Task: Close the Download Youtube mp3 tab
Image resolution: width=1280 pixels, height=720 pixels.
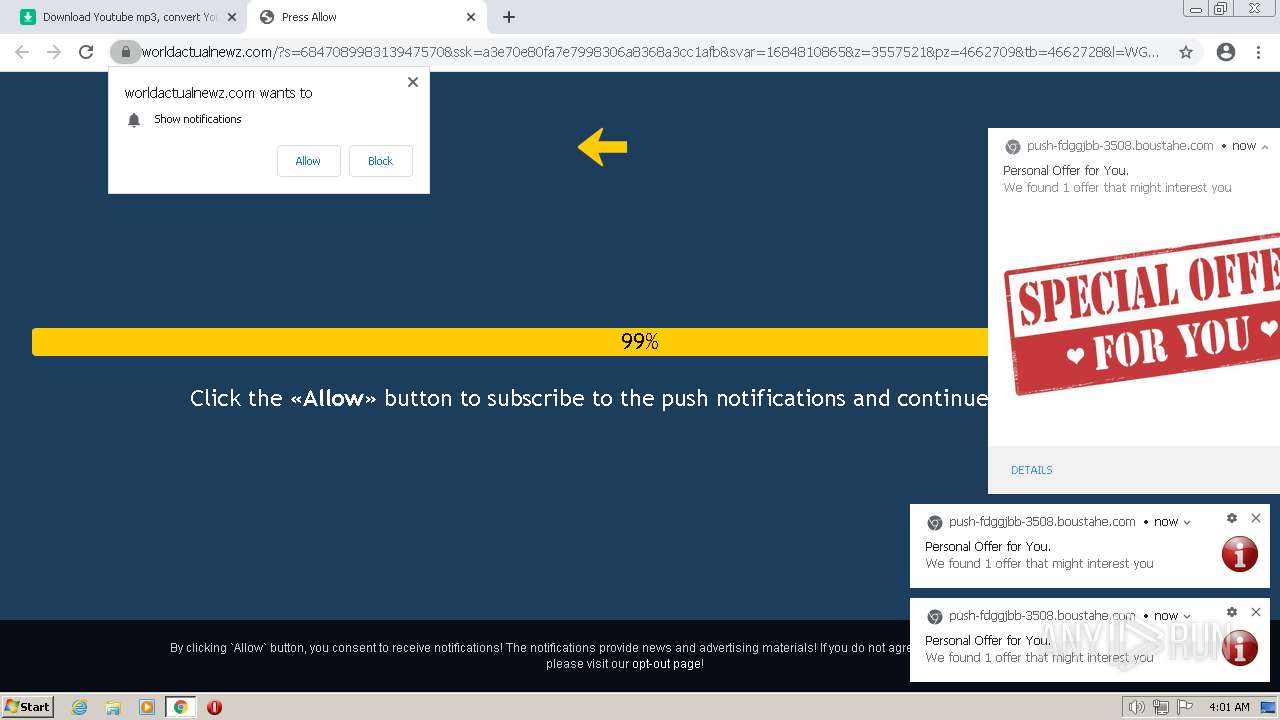Action: [232, 17]
